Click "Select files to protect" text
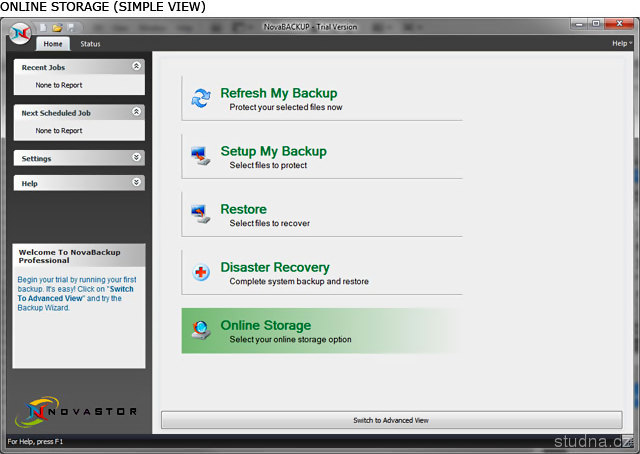The height and width of the screenshot is (454, 640). pos(268,165)
